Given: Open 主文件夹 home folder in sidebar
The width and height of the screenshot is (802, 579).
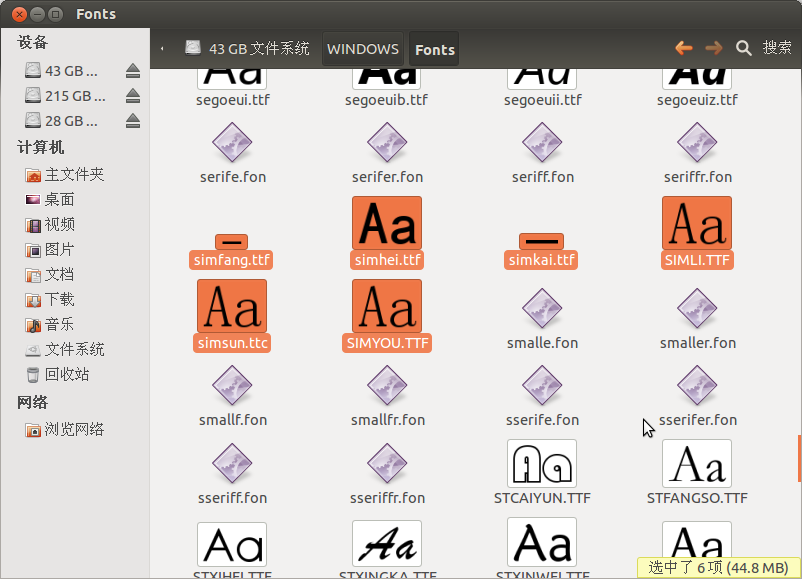Looking at the screenshot, I should [x=65, y=174].
